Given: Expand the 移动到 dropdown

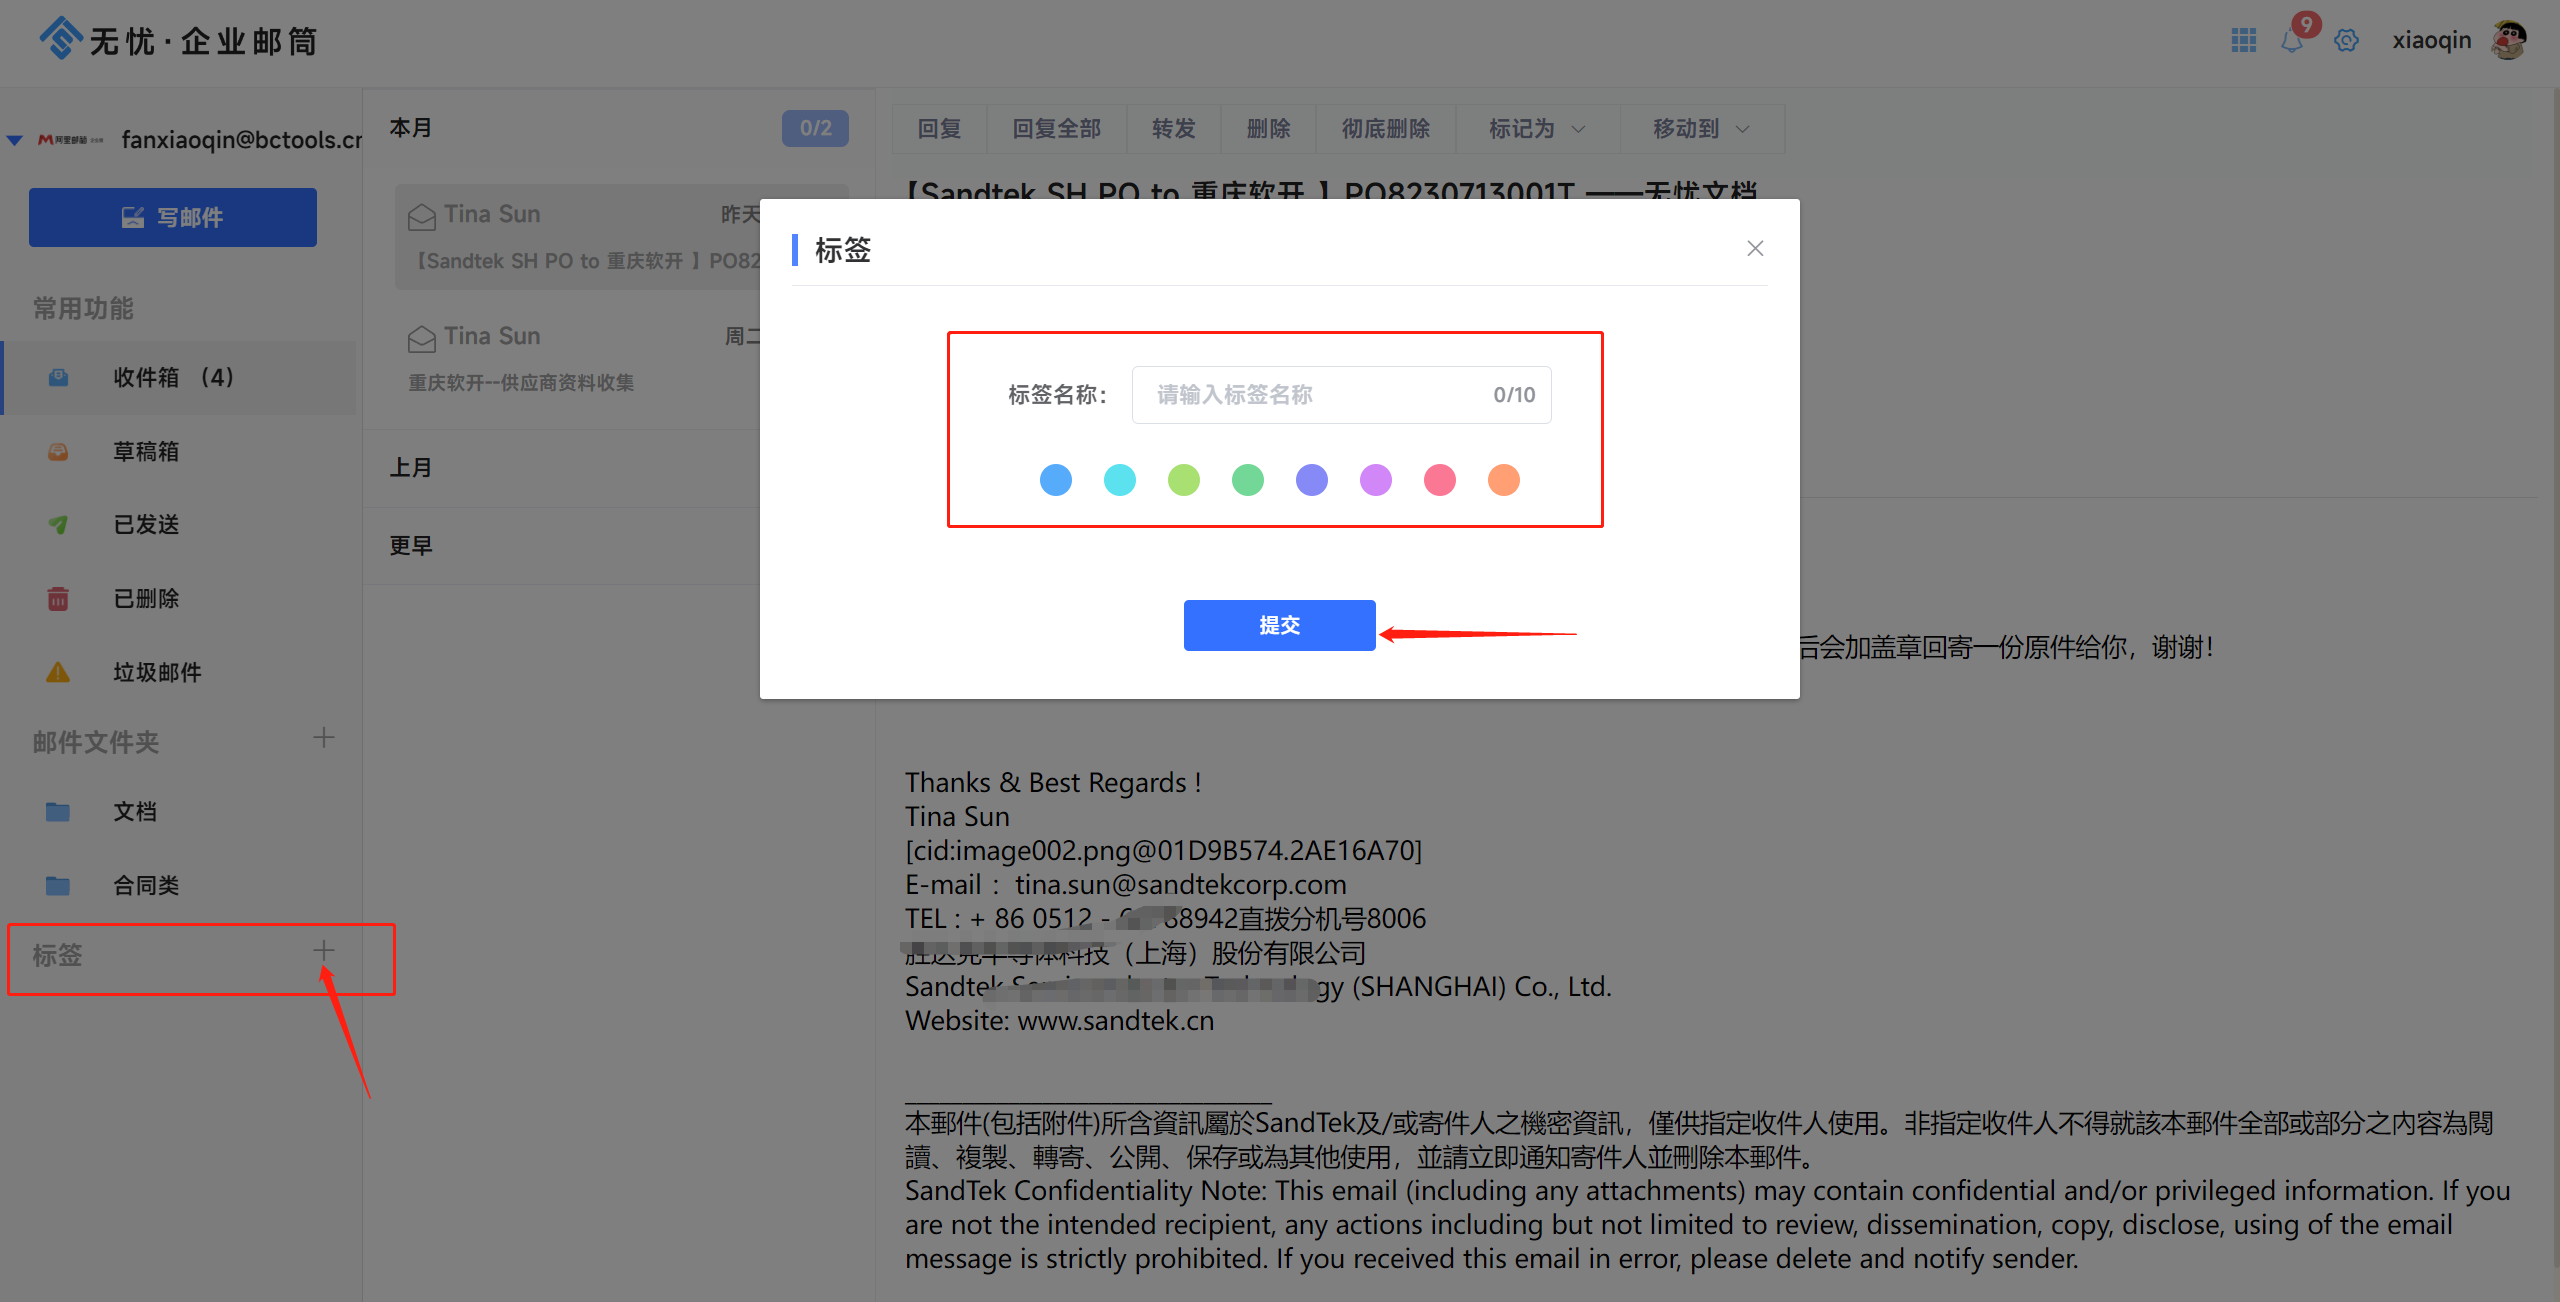Looking at the screenshot, I should pos(1701,129).
